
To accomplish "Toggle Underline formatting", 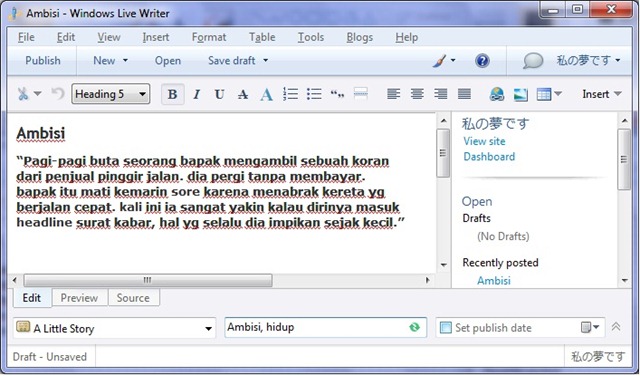I will pos(219,94).
